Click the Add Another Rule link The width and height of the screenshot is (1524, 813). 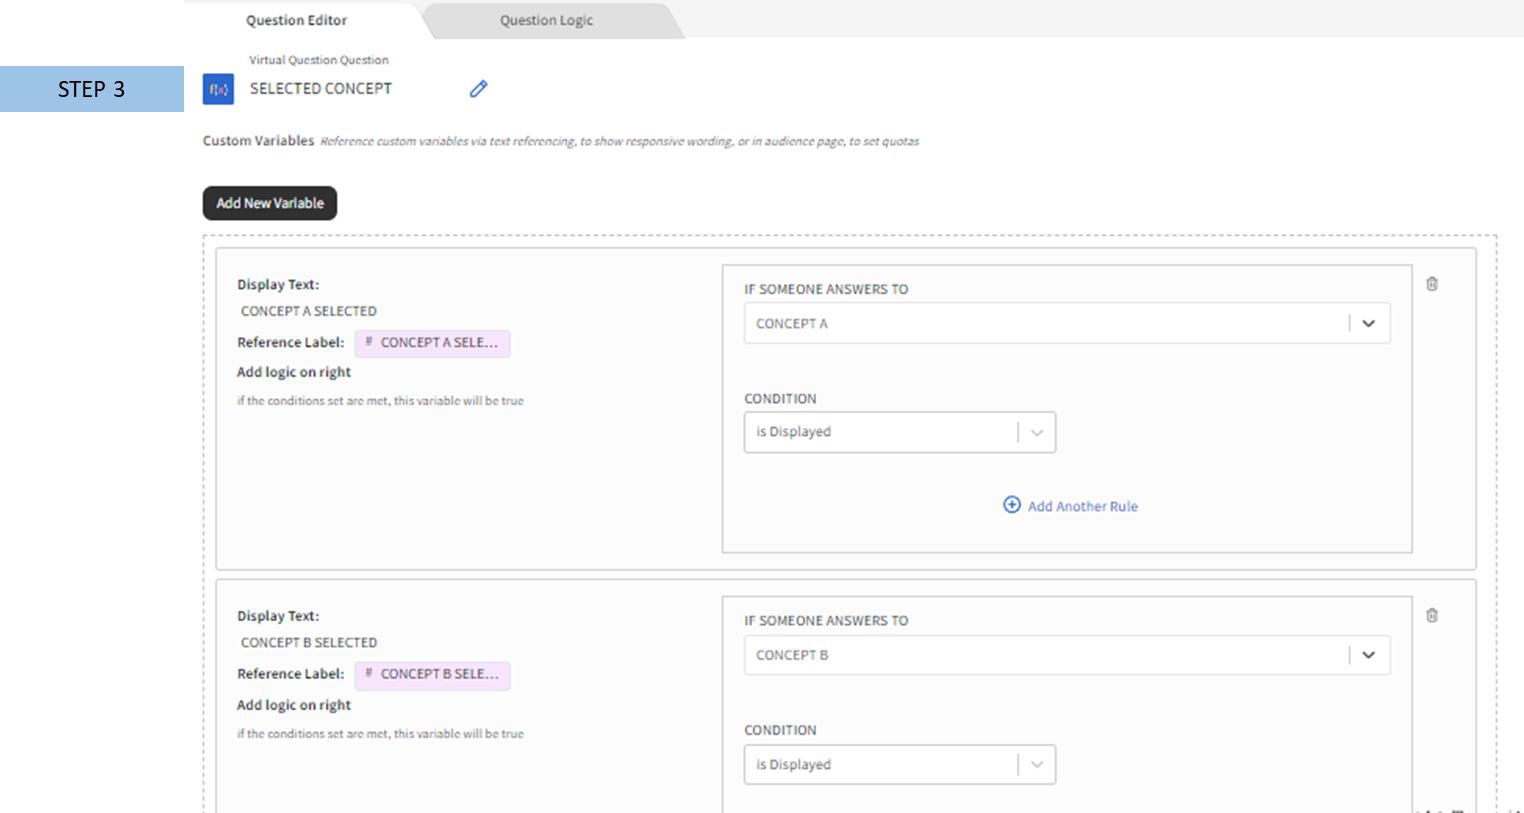(x=1082, y=506)
